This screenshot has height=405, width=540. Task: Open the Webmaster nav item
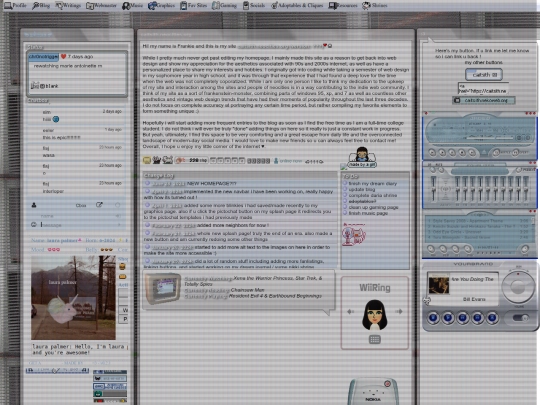(x=101, y=5)
